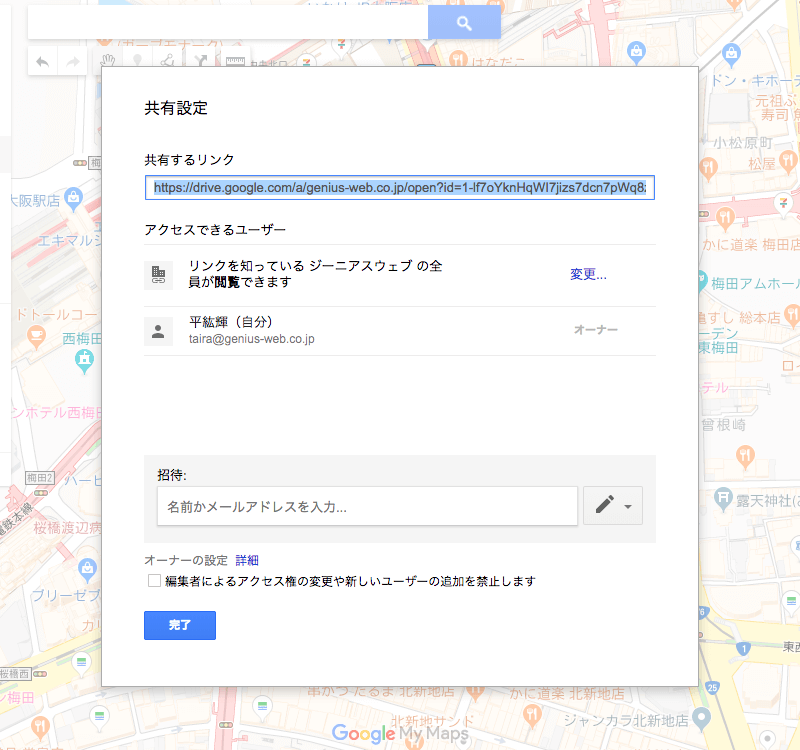Screen dimensions: 800x750
Task: Click the map pin beside ジャンカラ北新地店
Action: 702,718
